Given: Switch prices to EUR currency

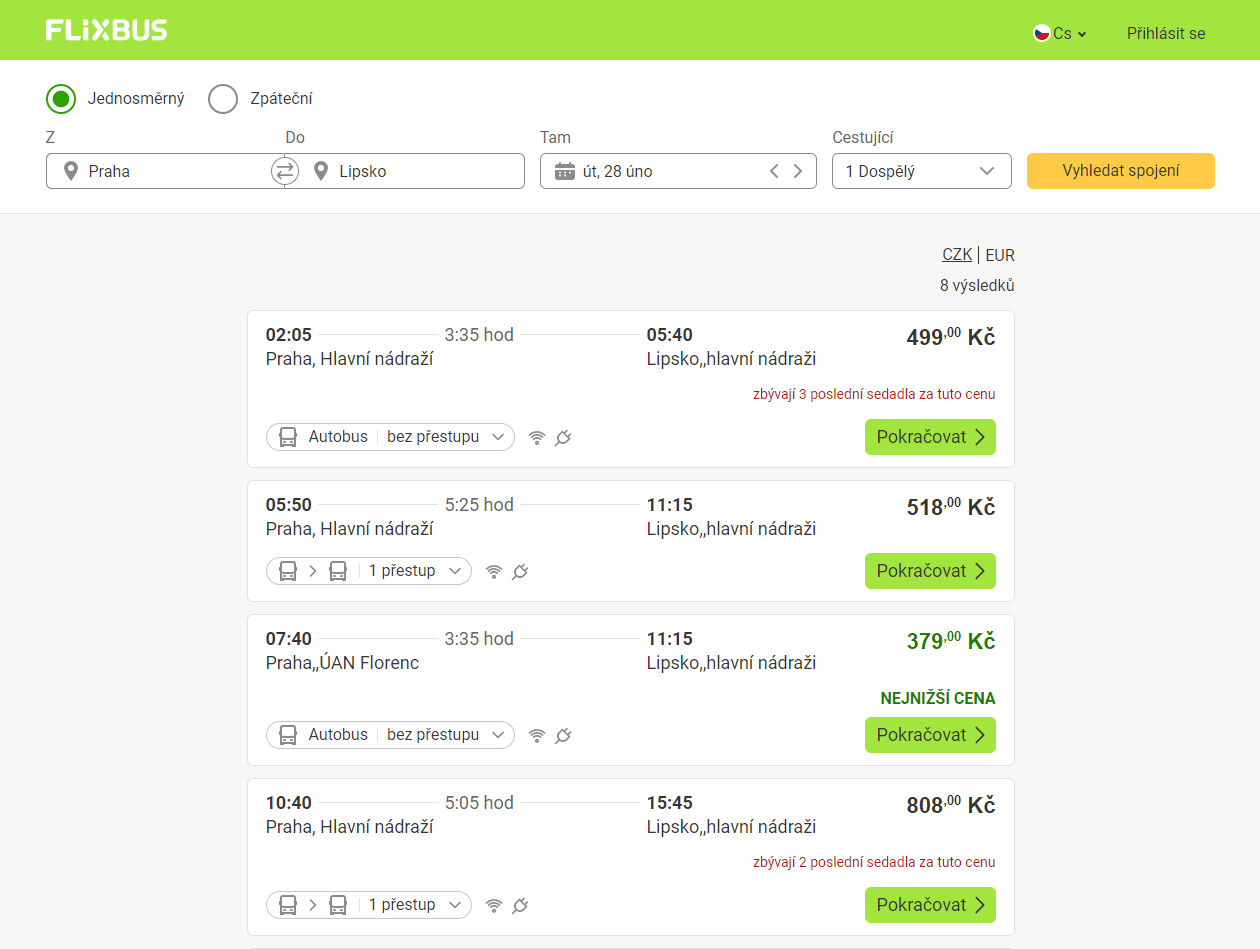Looking at the screenshot, I should coord(1000,255).
